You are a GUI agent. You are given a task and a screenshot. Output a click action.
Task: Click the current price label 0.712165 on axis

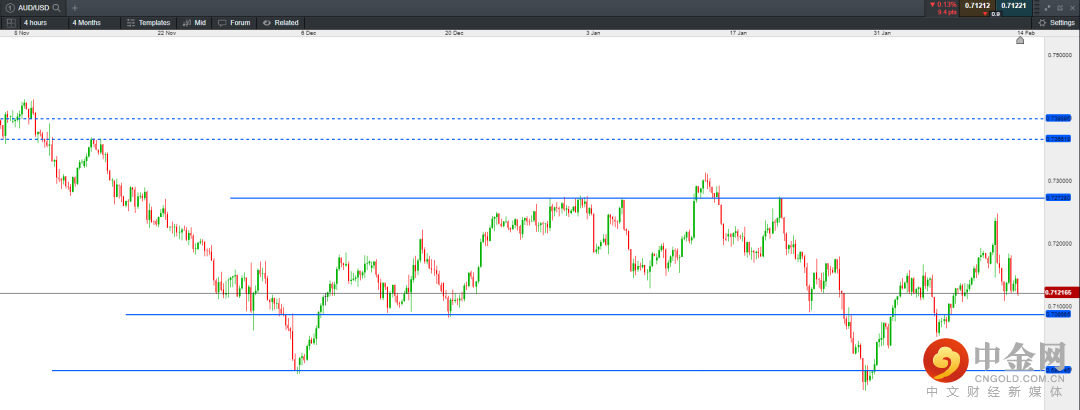(1059, 292)
